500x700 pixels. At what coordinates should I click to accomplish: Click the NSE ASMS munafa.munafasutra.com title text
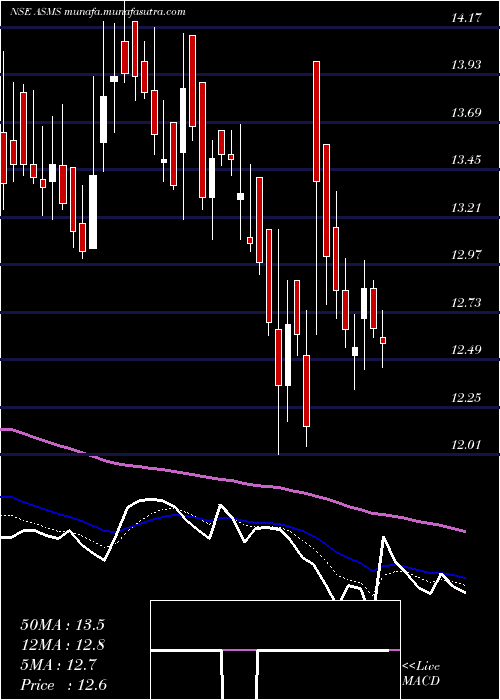[x=98, y=12]
